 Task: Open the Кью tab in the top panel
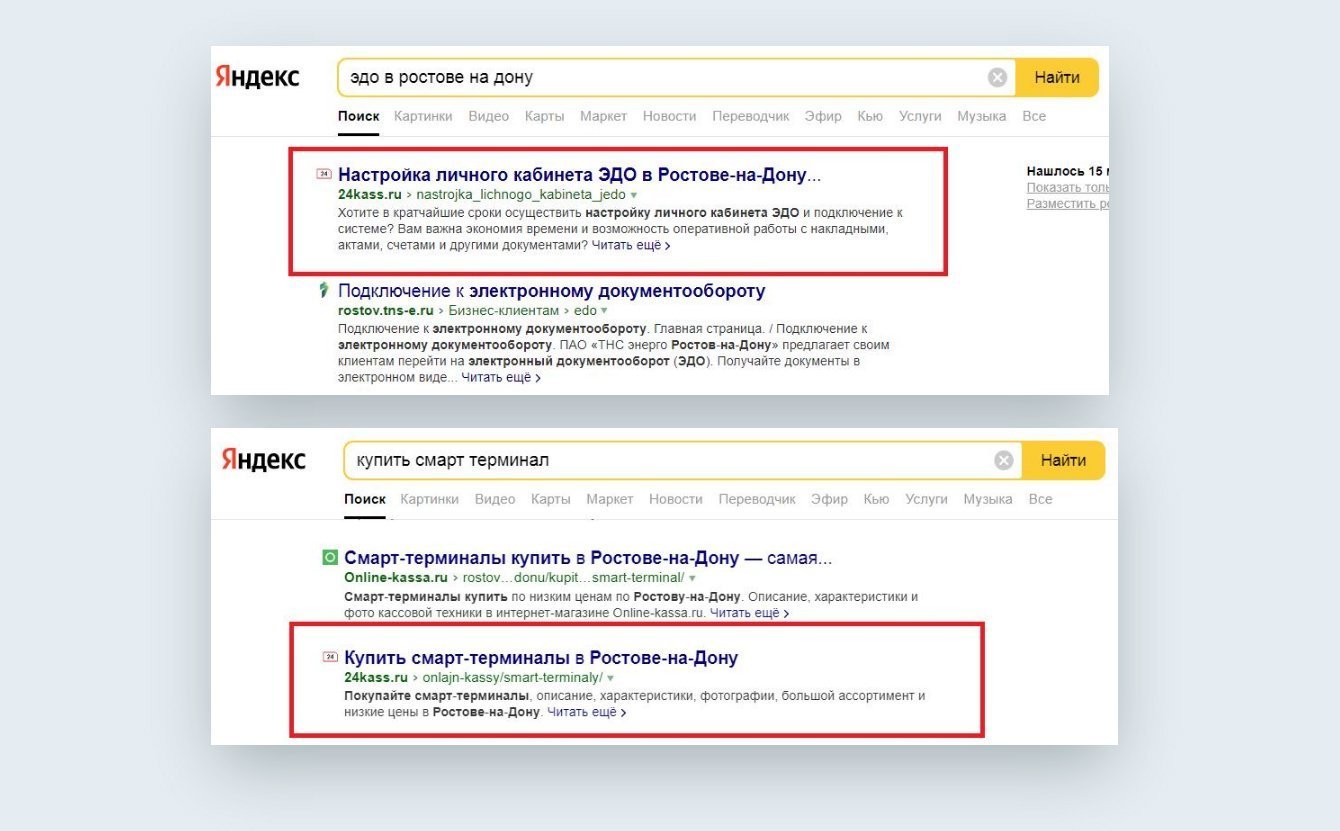(870, 116)
